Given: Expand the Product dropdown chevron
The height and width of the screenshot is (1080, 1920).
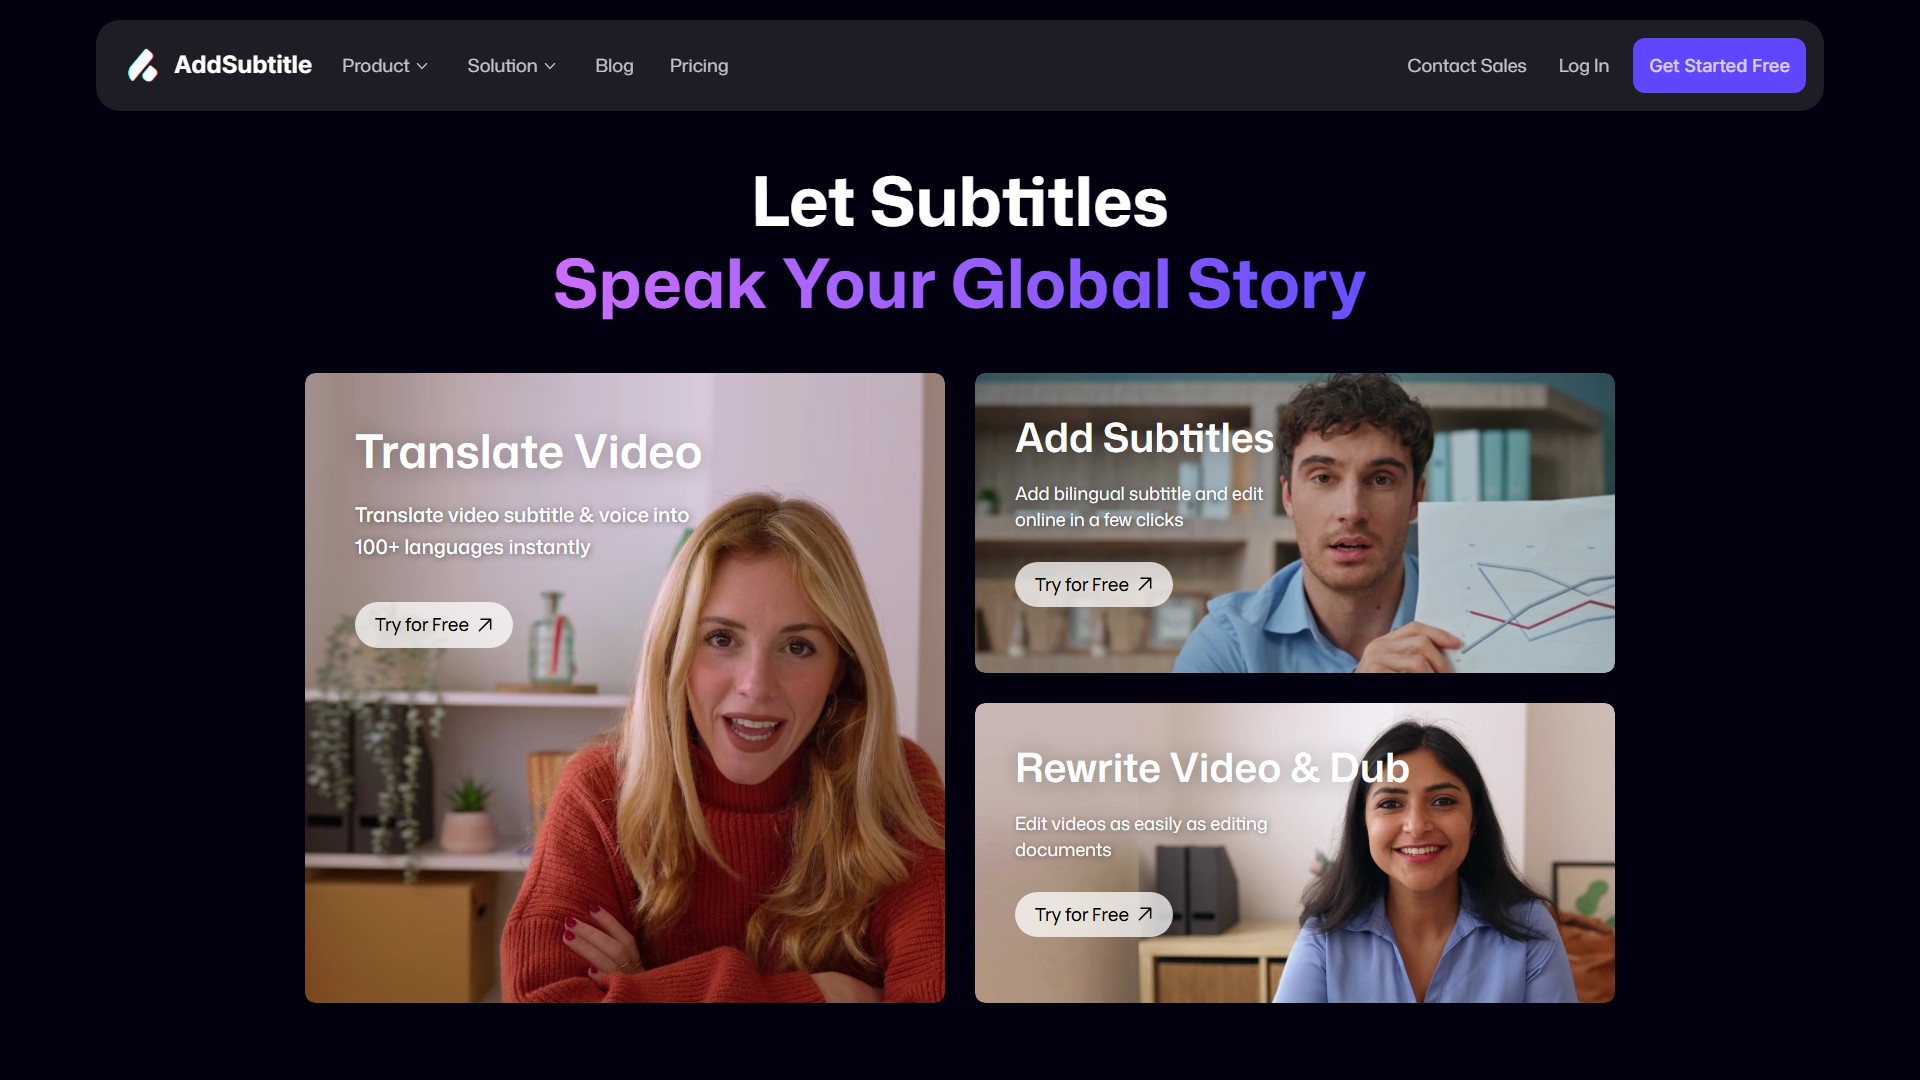Looking at the screenshot, I should pyautogui.click(x=422, y=66).
